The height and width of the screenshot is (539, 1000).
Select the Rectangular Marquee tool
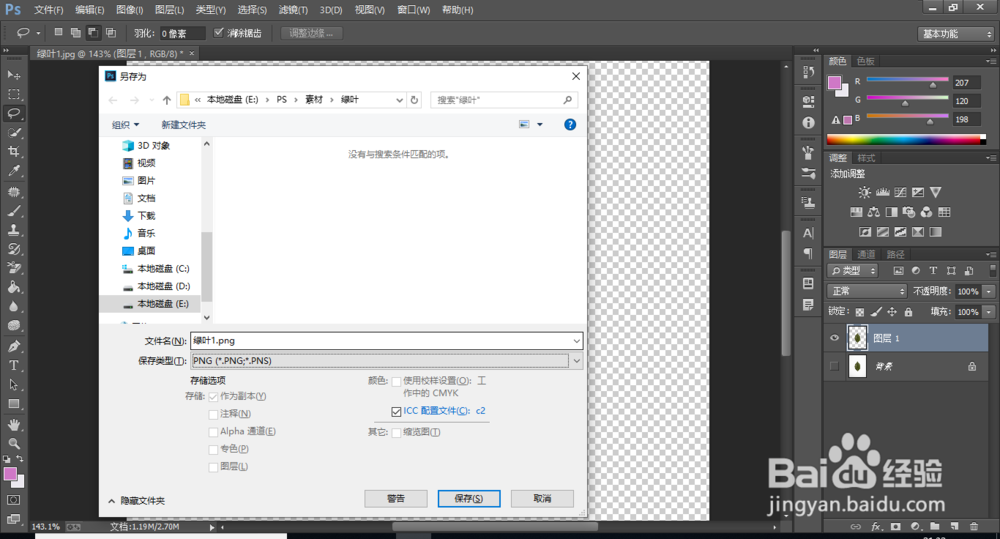coord(13,94)
